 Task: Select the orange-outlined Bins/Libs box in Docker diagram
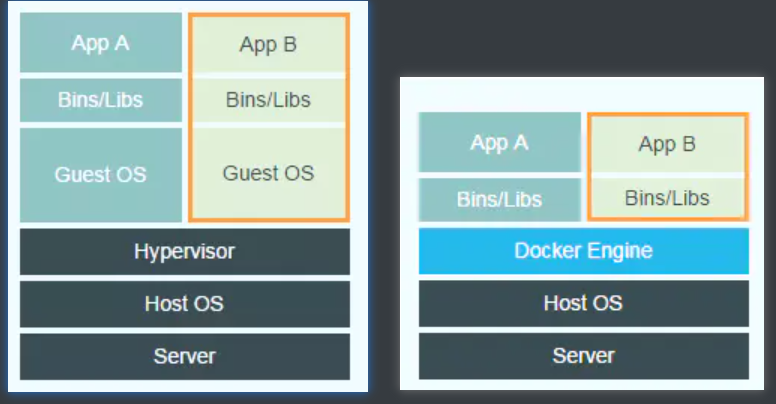coord(667,198)
